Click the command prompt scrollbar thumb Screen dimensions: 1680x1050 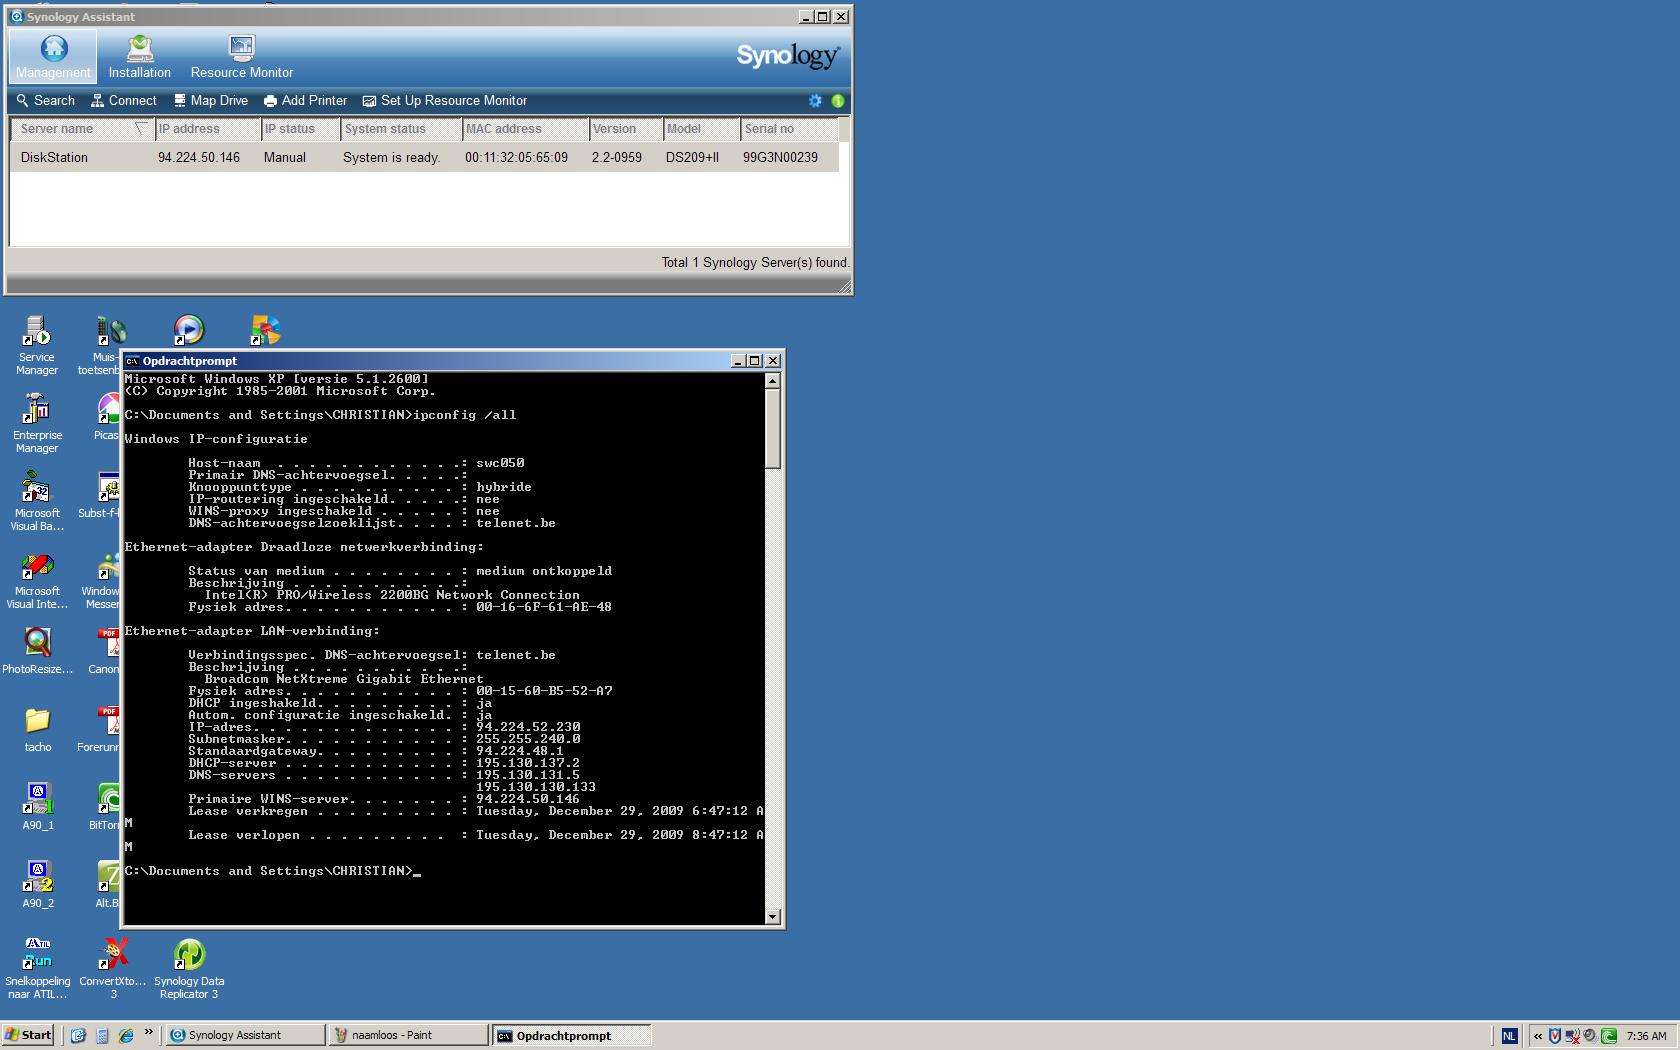[x=772, y=428]
